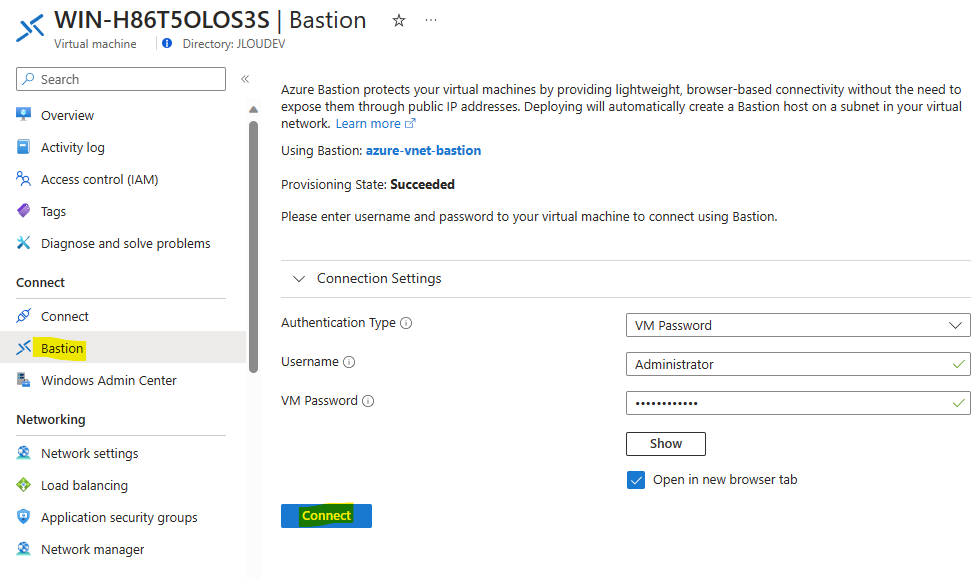The image size is (978, 579).
Task: Favorite this page with the star icon
Action: [x=399, y=21]
